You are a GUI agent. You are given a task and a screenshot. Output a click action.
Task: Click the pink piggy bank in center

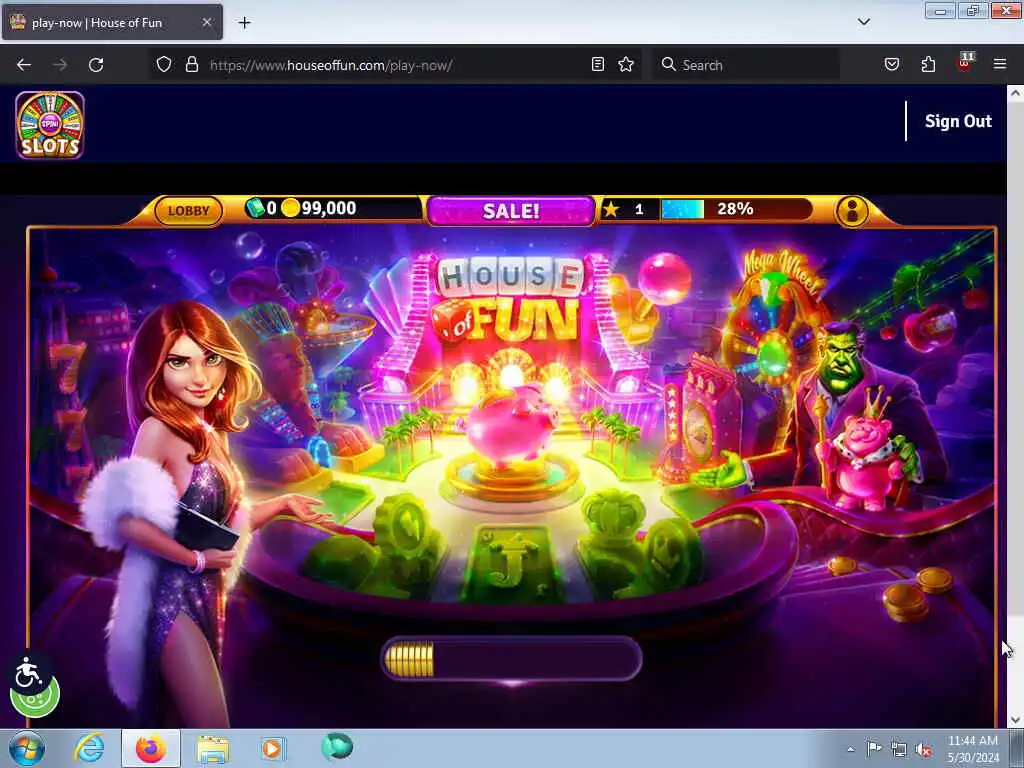click(x=511, y=424)
